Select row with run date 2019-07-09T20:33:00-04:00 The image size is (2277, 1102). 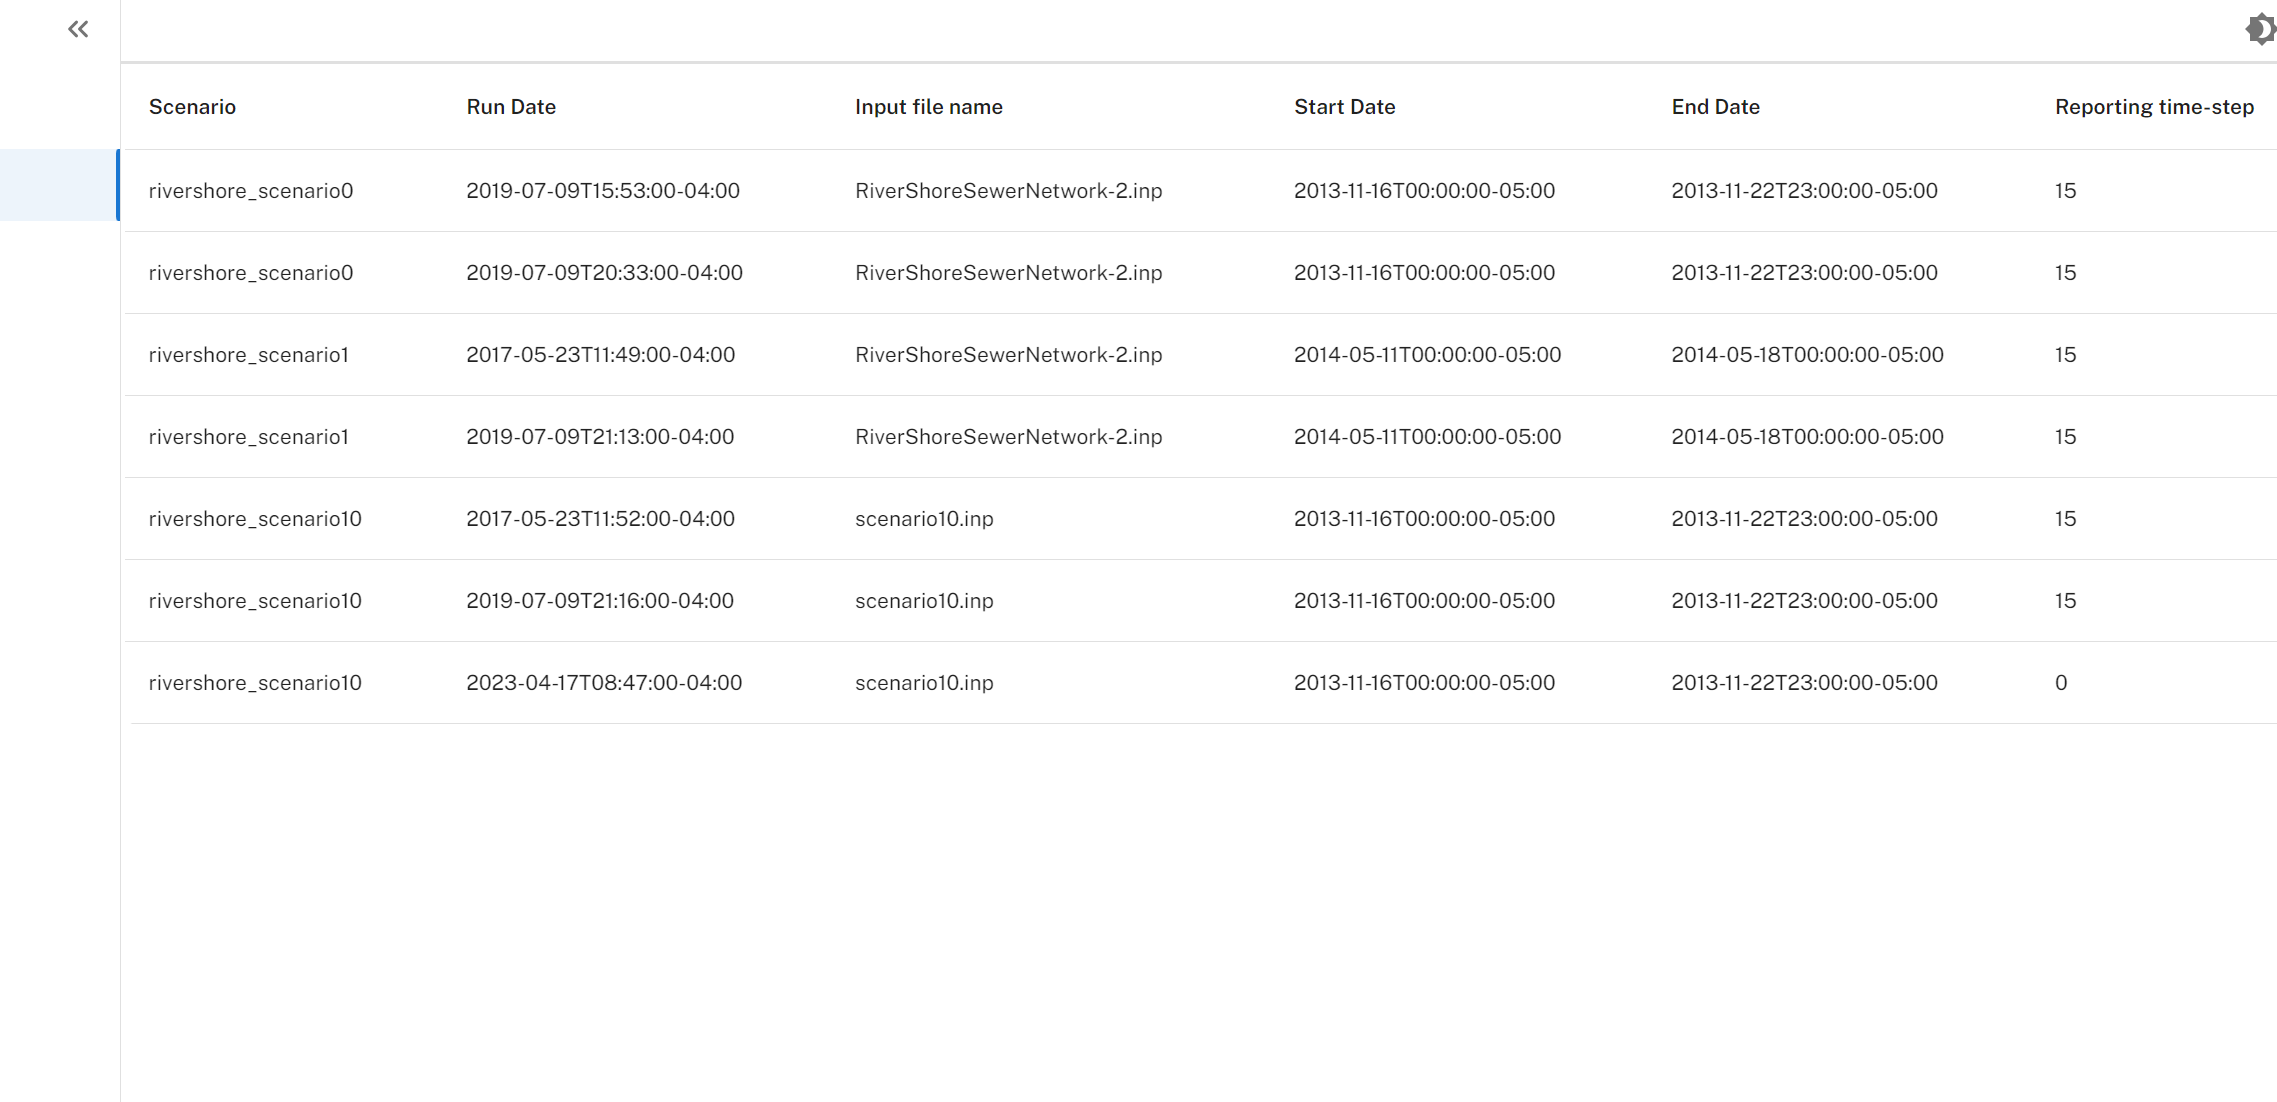[1200, 273]
